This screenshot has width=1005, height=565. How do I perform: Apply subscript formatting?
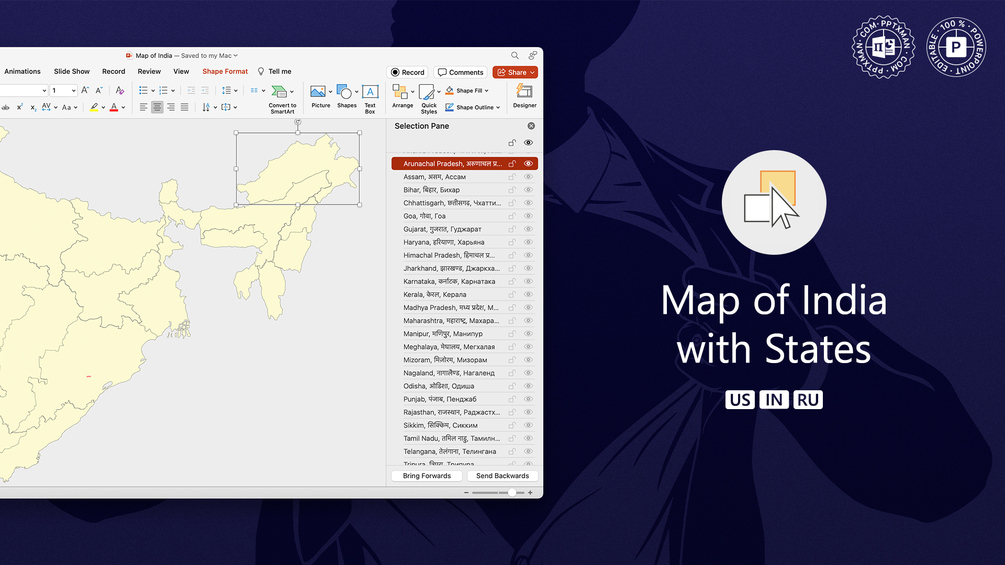click(x=33, y=108)
